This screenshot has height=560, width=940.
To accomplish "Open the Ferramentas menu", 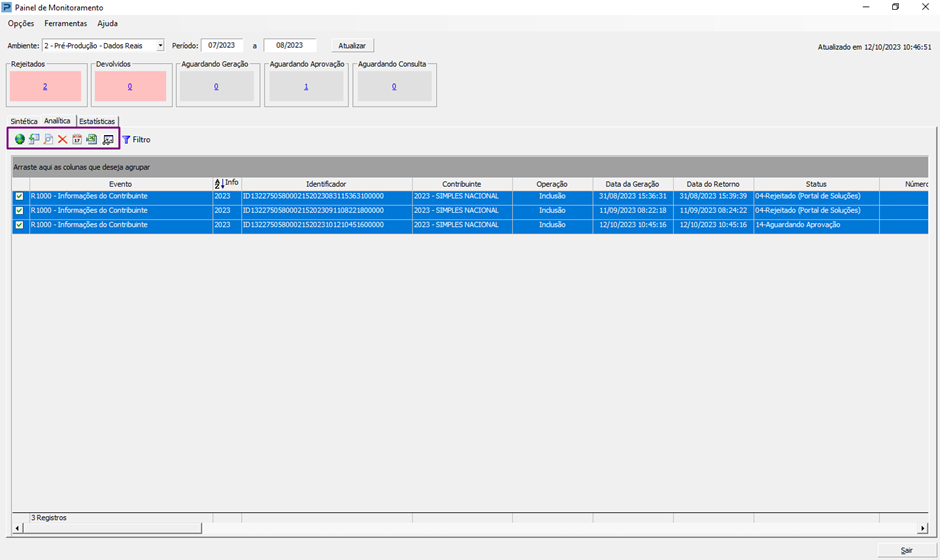I will pos(66,23).
